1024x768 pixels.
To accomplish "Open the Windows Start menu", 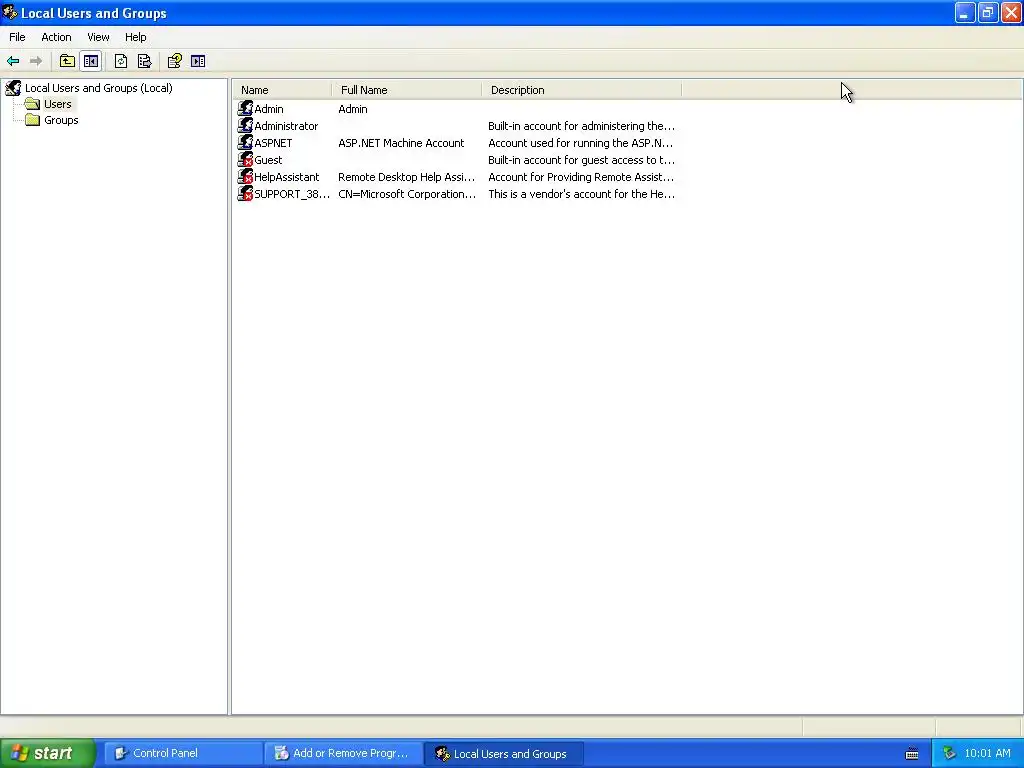I will click(47, 753).
